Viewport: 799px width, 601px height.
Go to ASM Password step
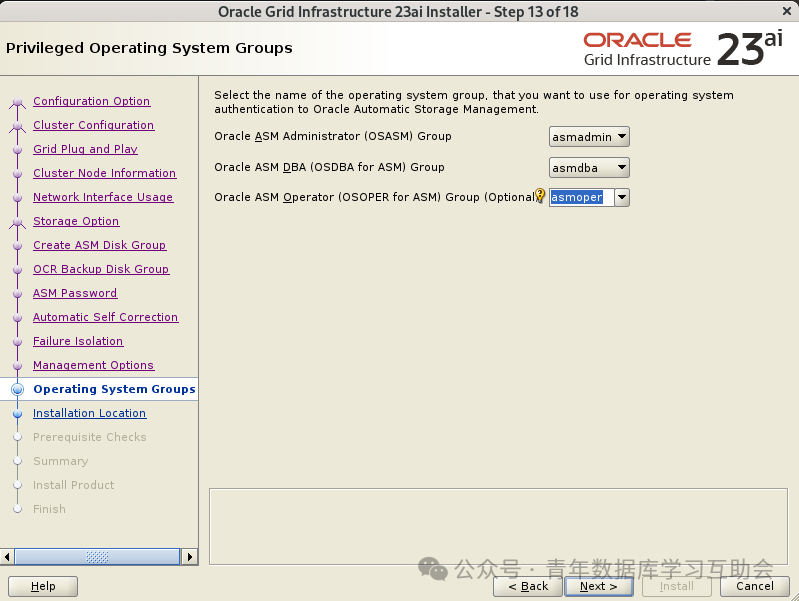click(75, 293)
